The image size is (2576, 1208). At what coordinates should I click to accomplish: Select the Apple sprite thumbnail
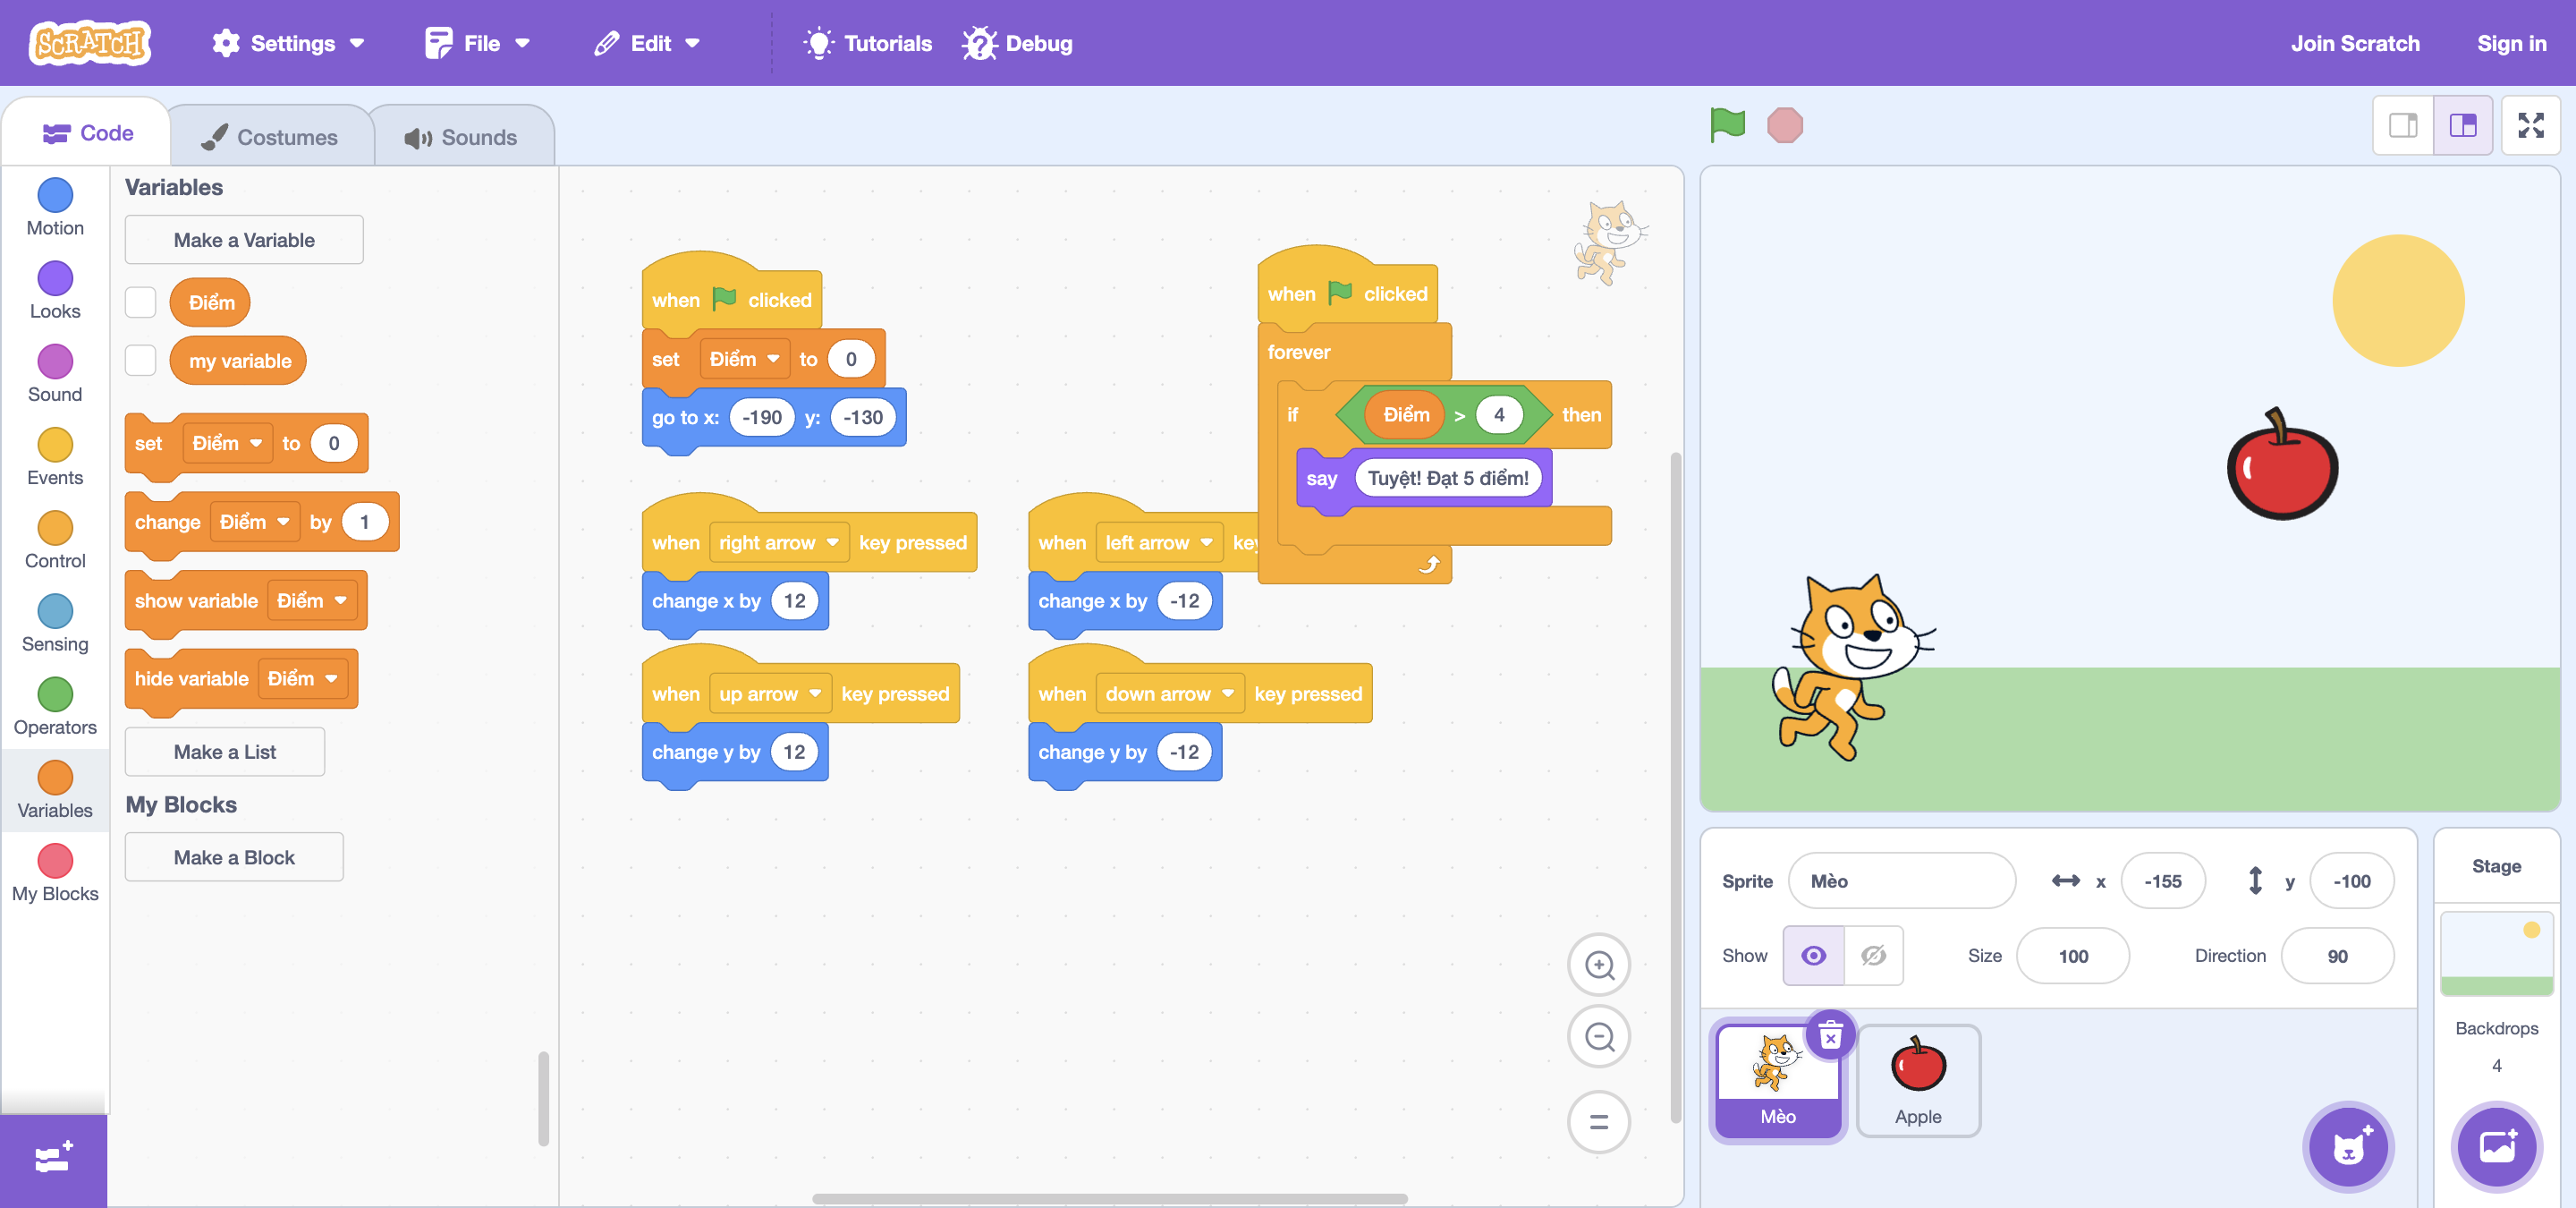coord(1917,1080)
